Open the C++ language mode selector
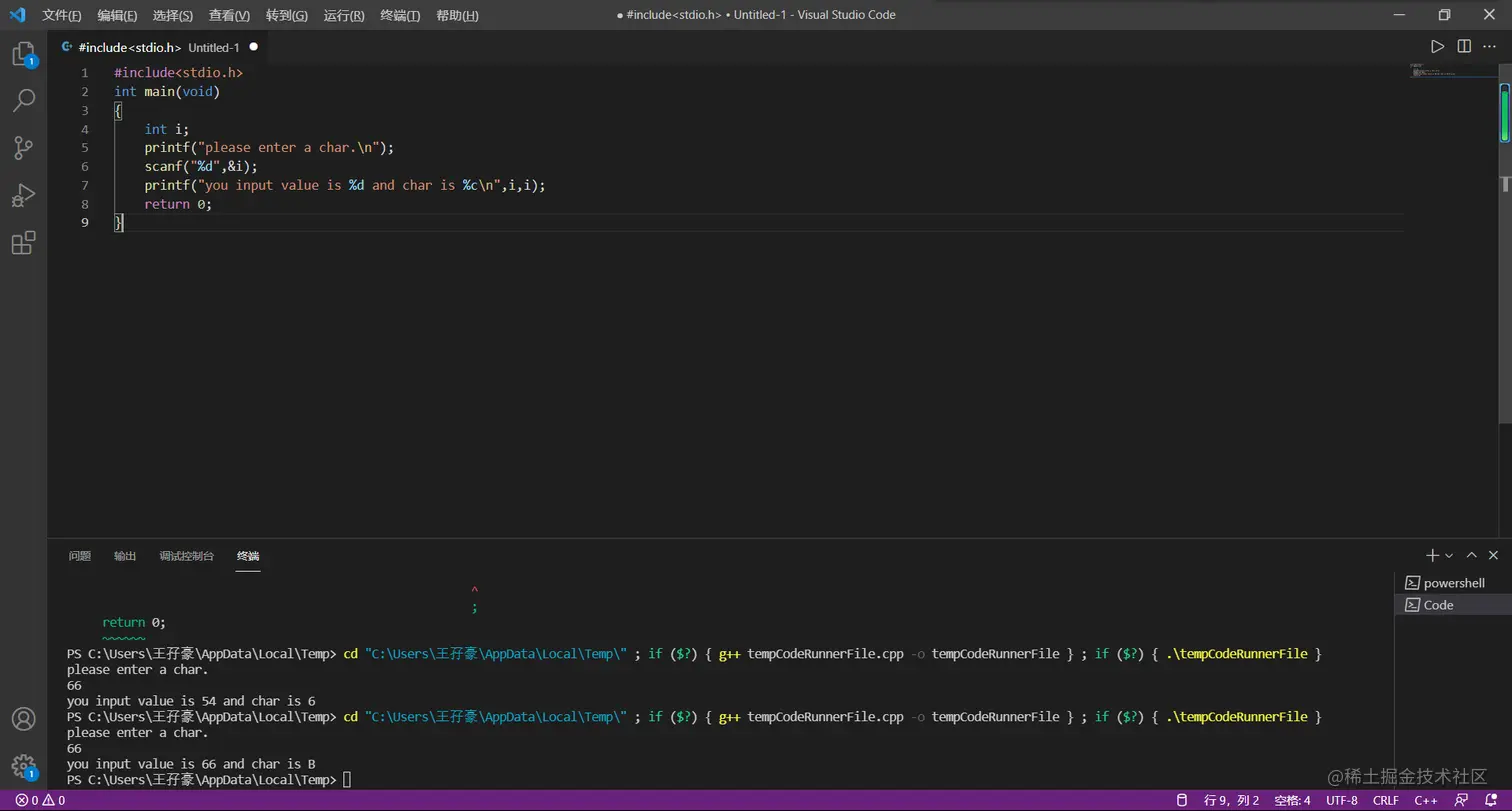The height and width of the screenshot is (811, 1512). (x=1425, y=800)
